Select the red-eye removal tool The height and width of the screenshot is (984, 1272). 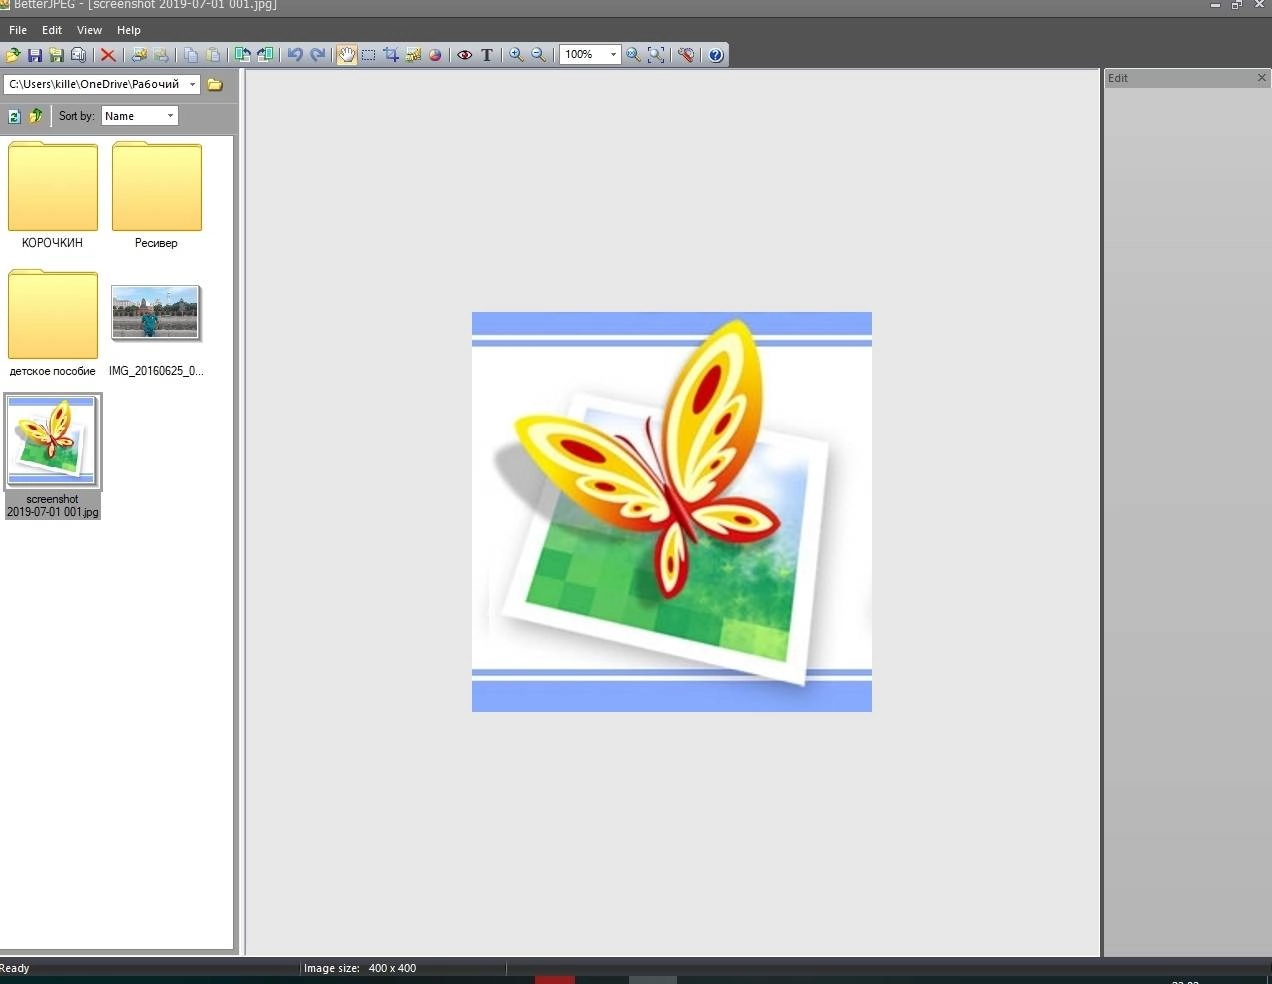[x=465, y=55]
